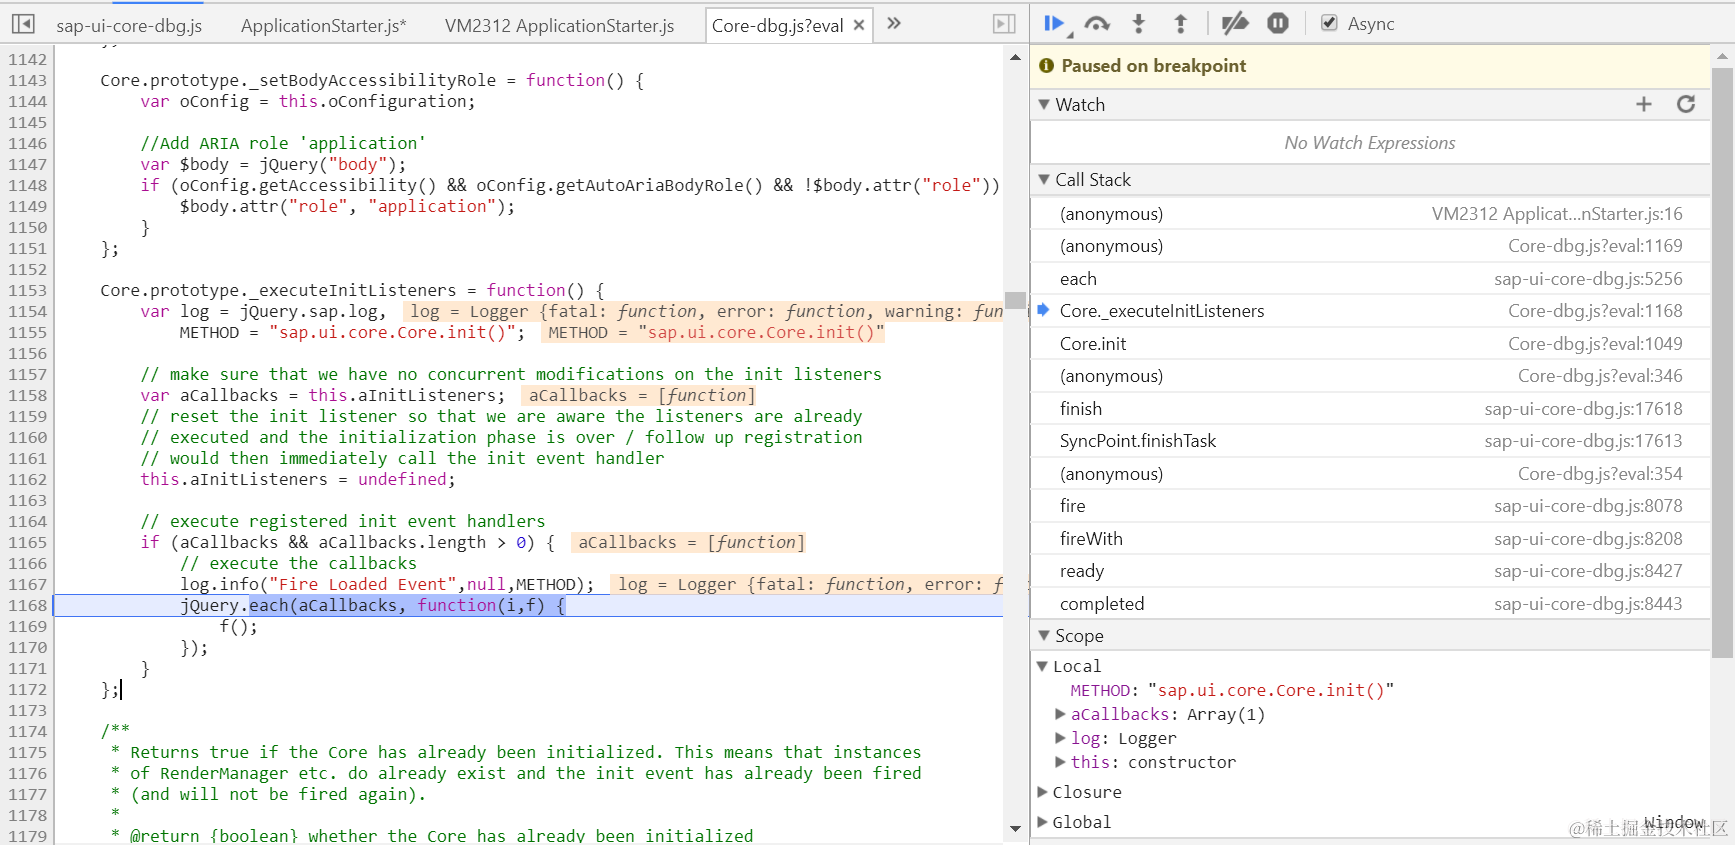Screen dimensions: 1735x845
Task: Close the Core-dbg.js?eval tab
Action: [x=859, y=25]
